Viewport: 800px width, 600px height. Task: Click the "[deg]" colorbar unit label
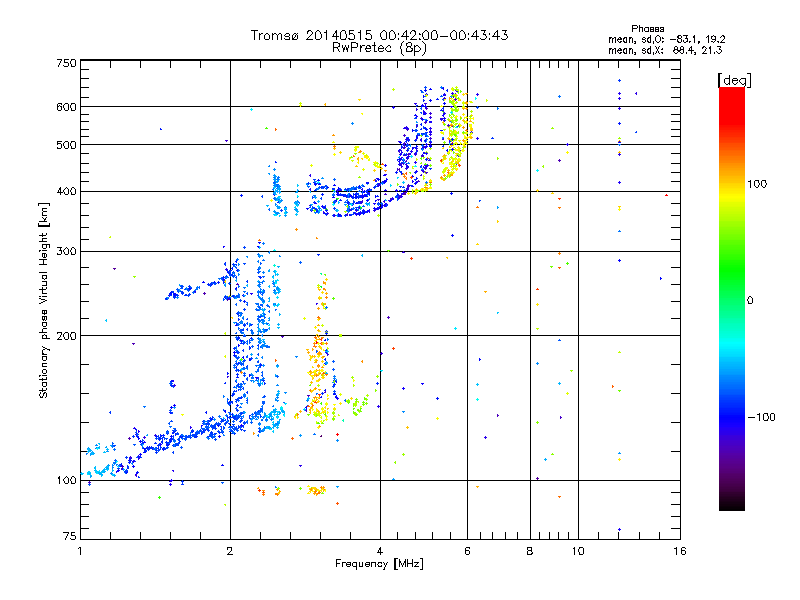pyautogui.click(x=734, y=80)
